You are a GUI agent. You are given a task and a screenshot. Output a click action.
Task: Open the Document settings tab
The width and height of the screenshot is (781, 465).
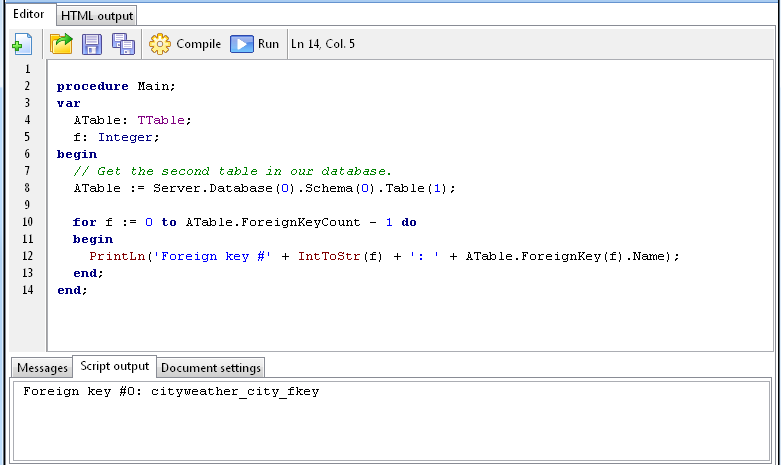tap(211, 368)
